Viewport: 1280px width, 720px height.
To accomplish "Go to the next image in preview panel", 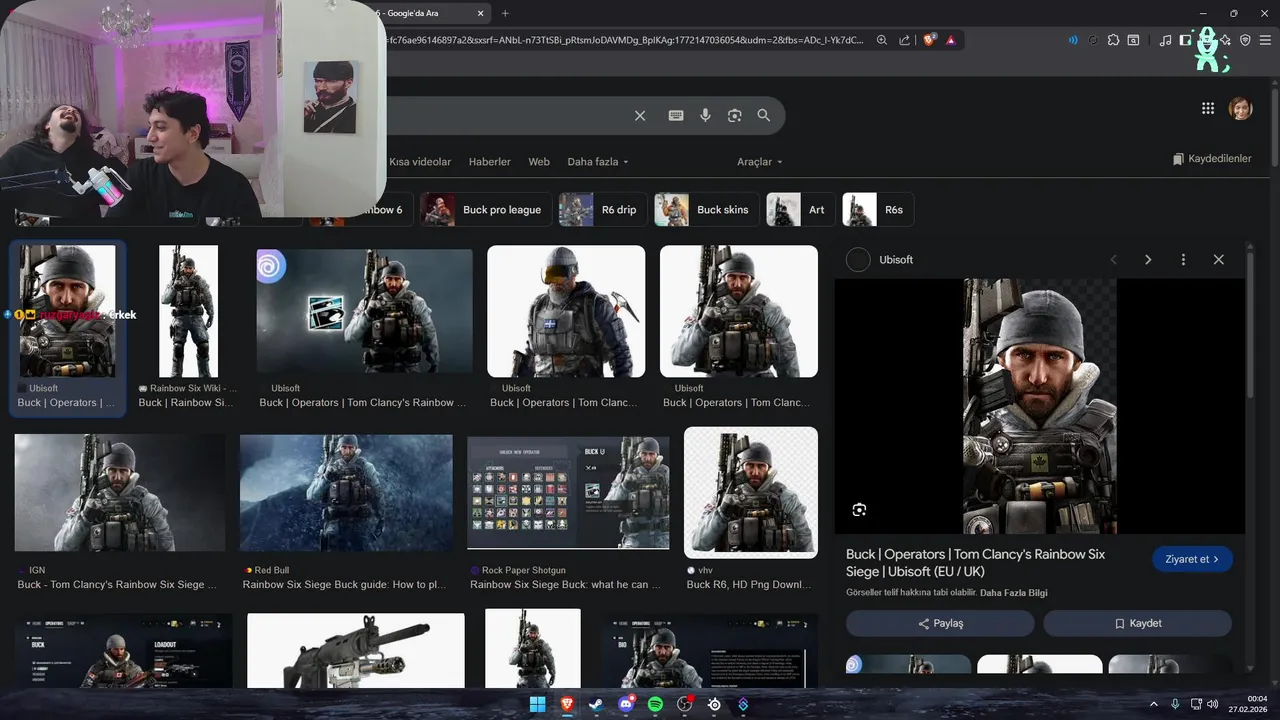I will [1148, 260].
